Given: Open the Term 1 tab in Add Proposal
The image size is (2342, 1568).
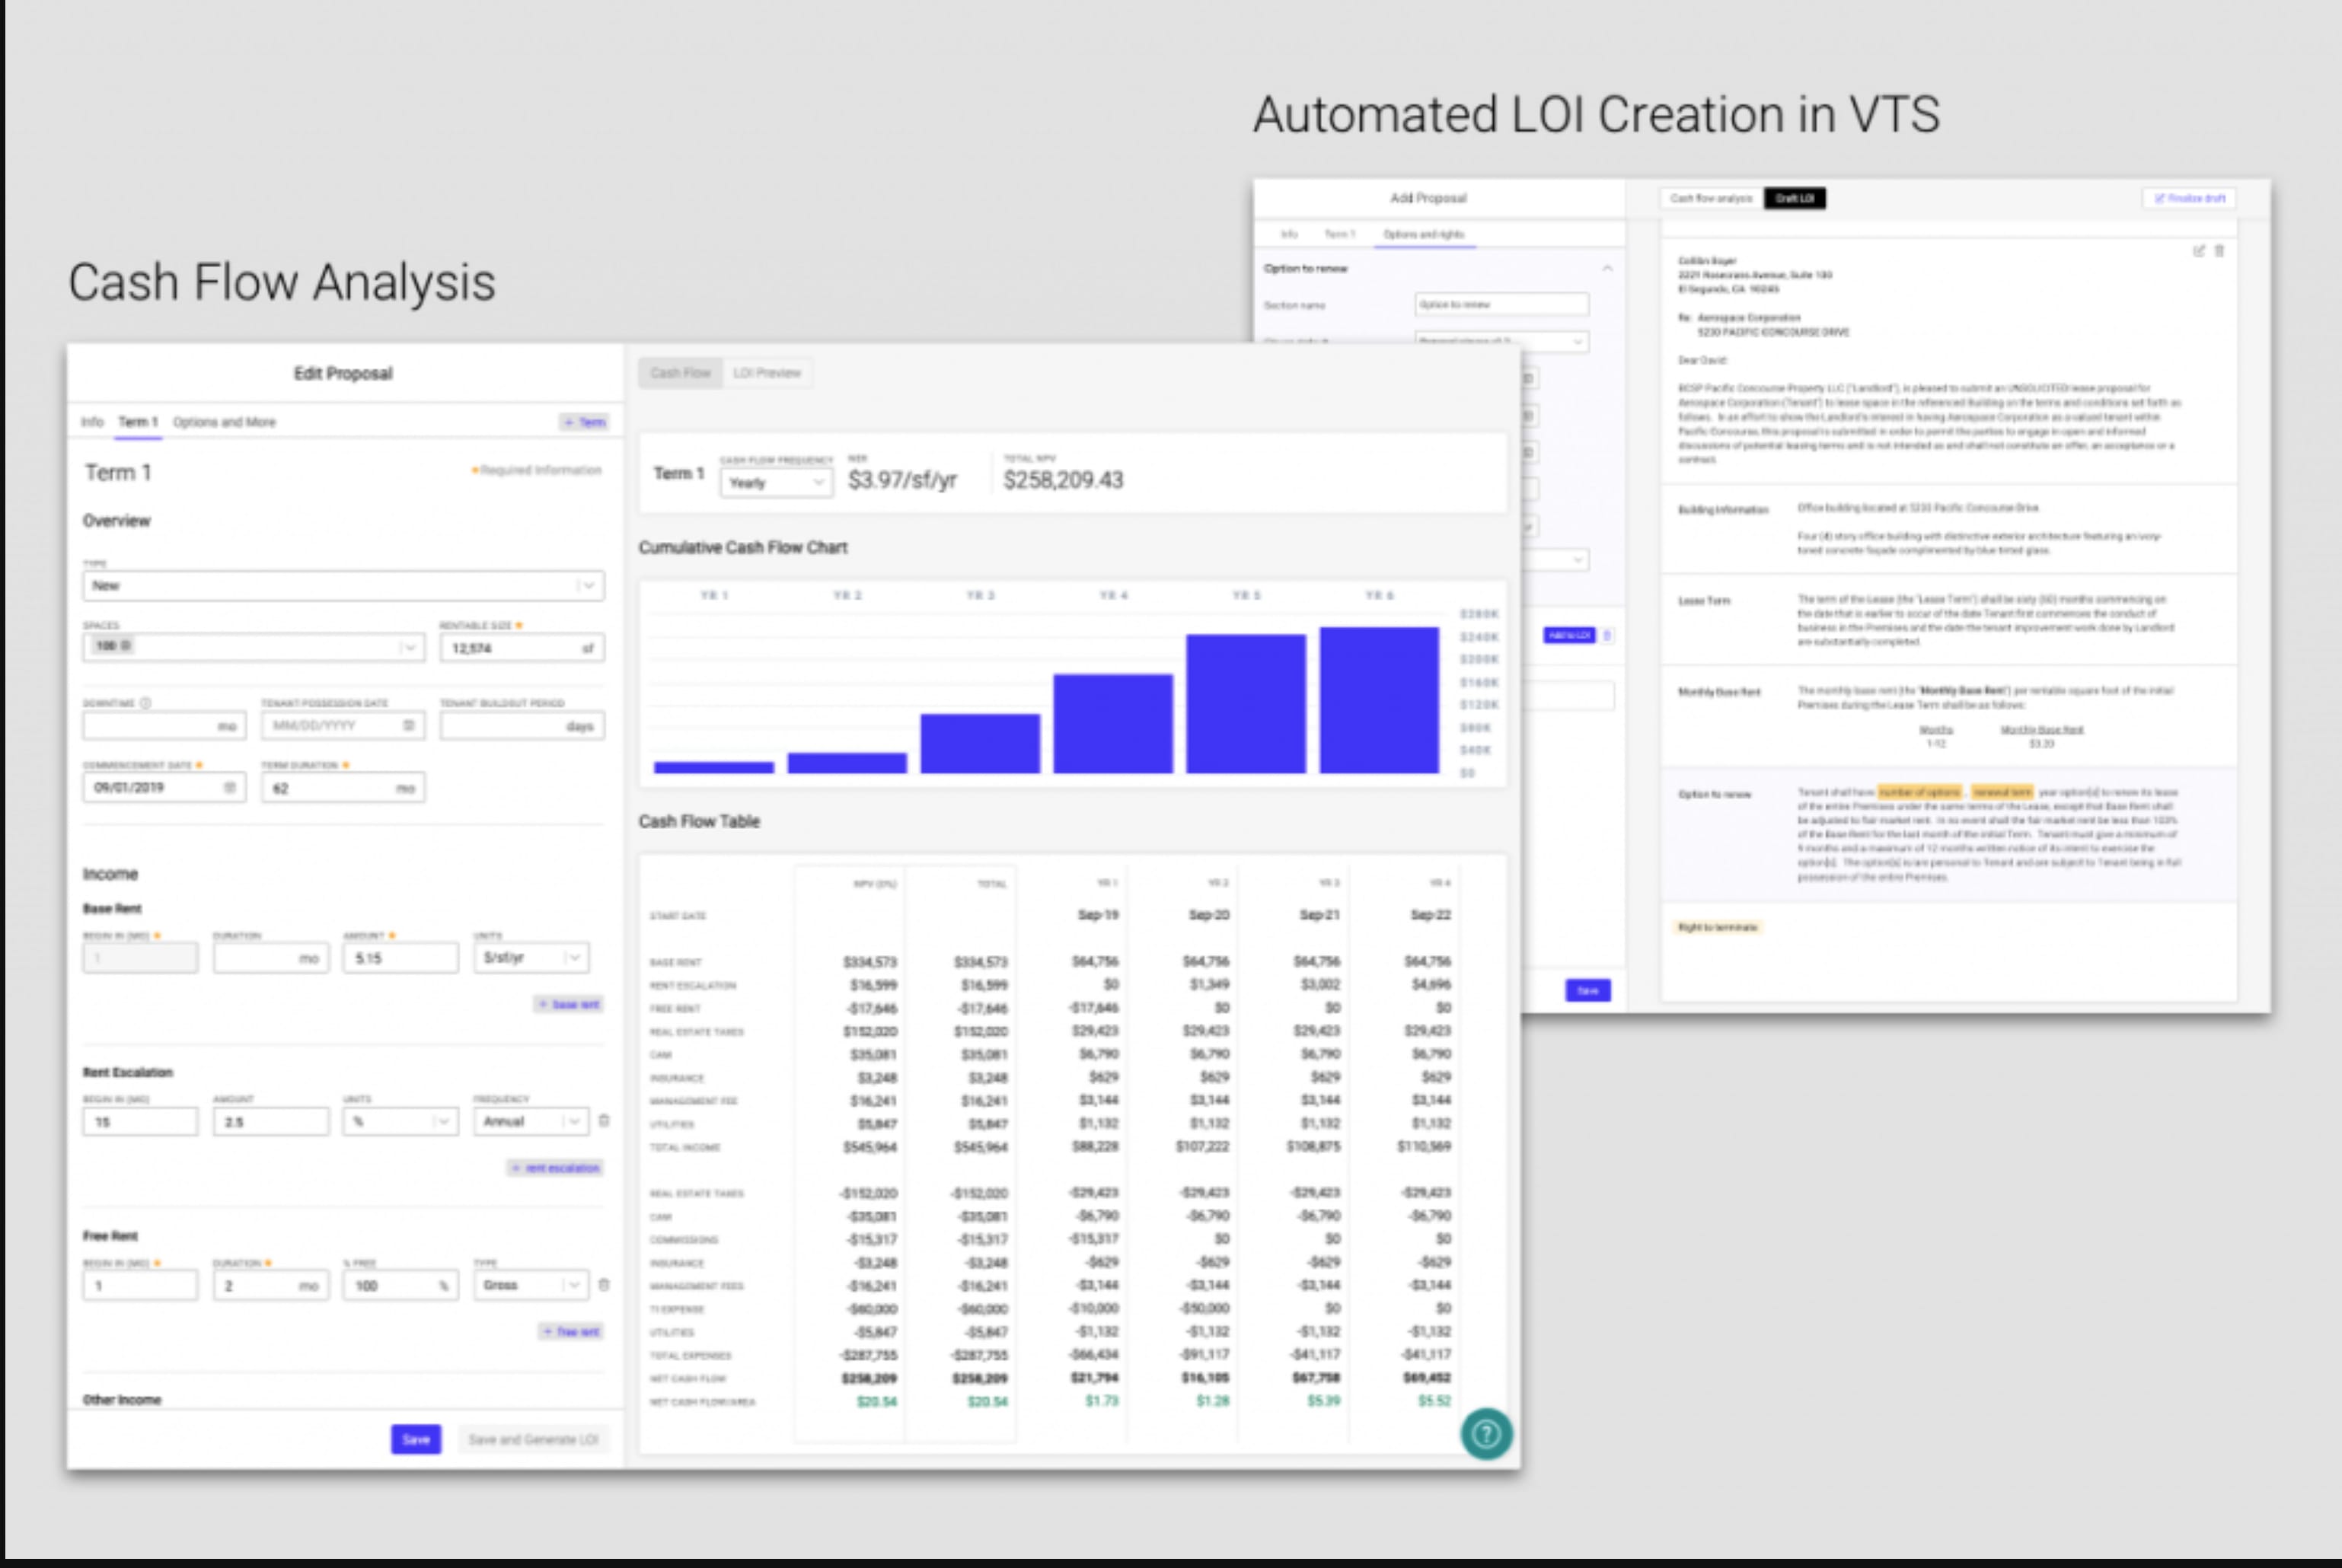Looking at the screenshot, I should point(1339,234).
